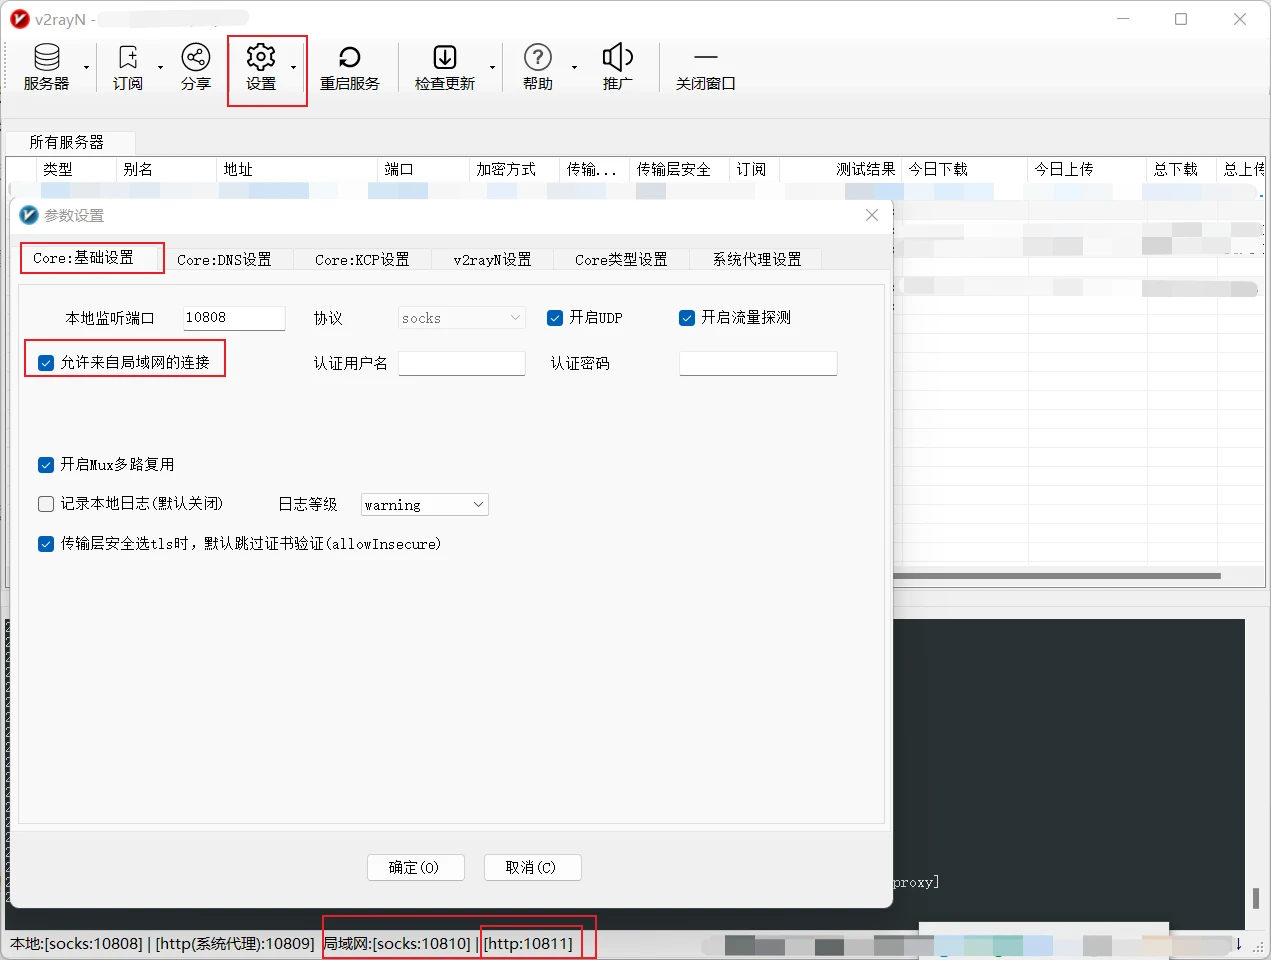Open the socks protocol dropdown
This screenshot has width=1271, height=960.
(461, 318)
